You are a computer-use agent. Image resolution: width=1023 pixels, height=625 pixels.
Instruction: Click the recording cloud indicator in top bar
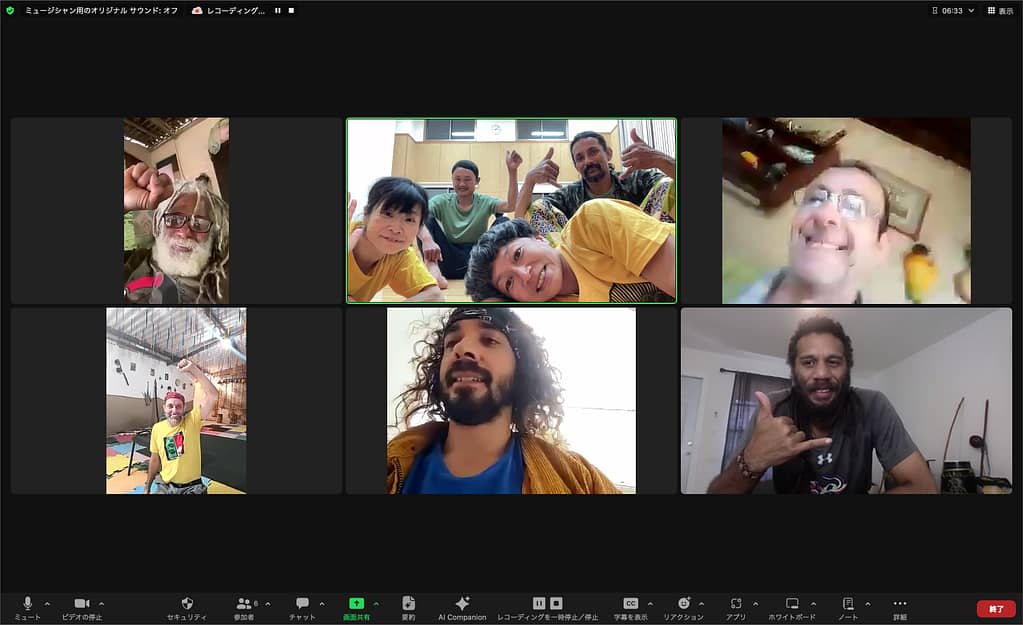(x=197, y=10)
